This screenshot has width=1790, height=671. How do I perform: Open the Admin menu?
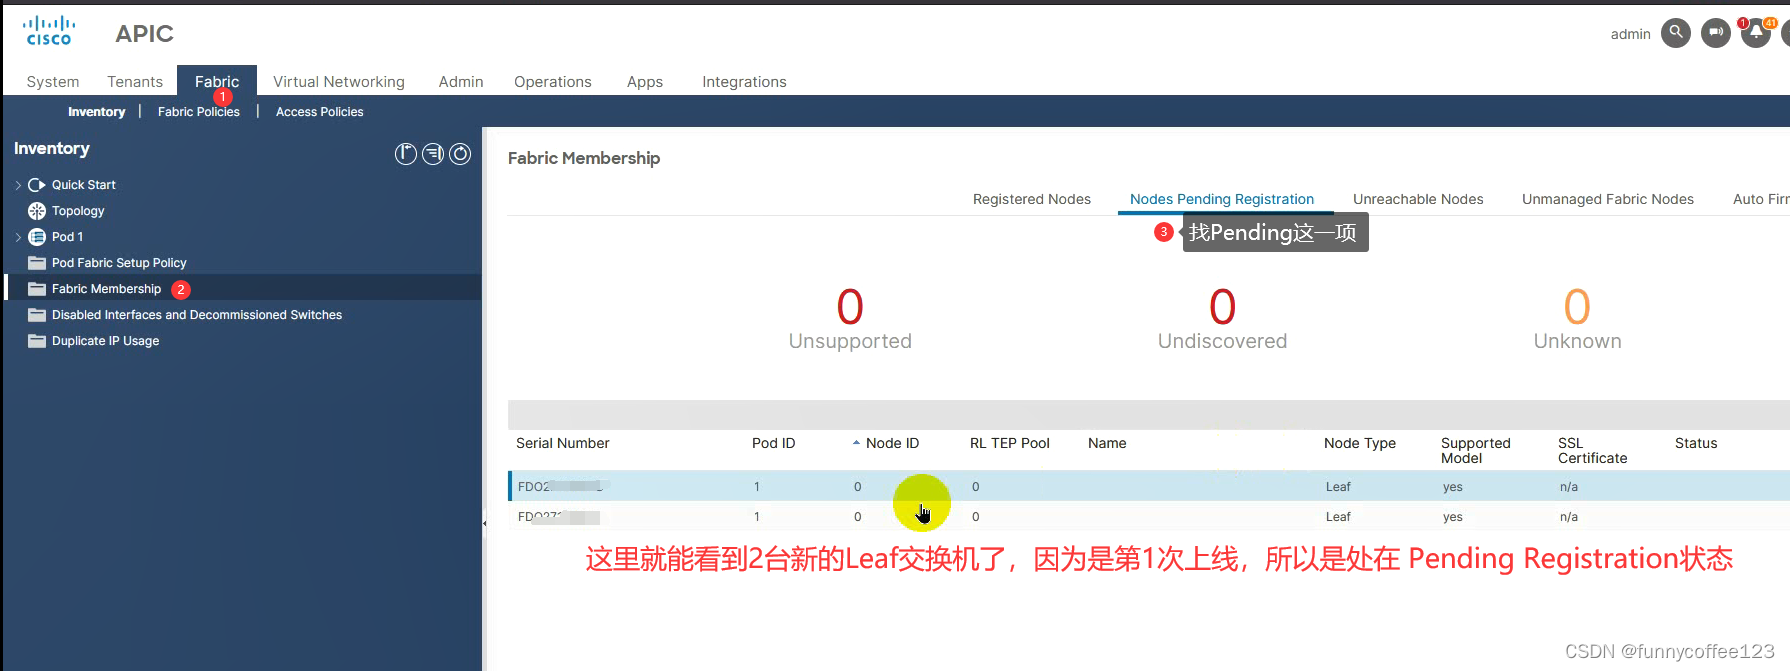tap(461, 82)
